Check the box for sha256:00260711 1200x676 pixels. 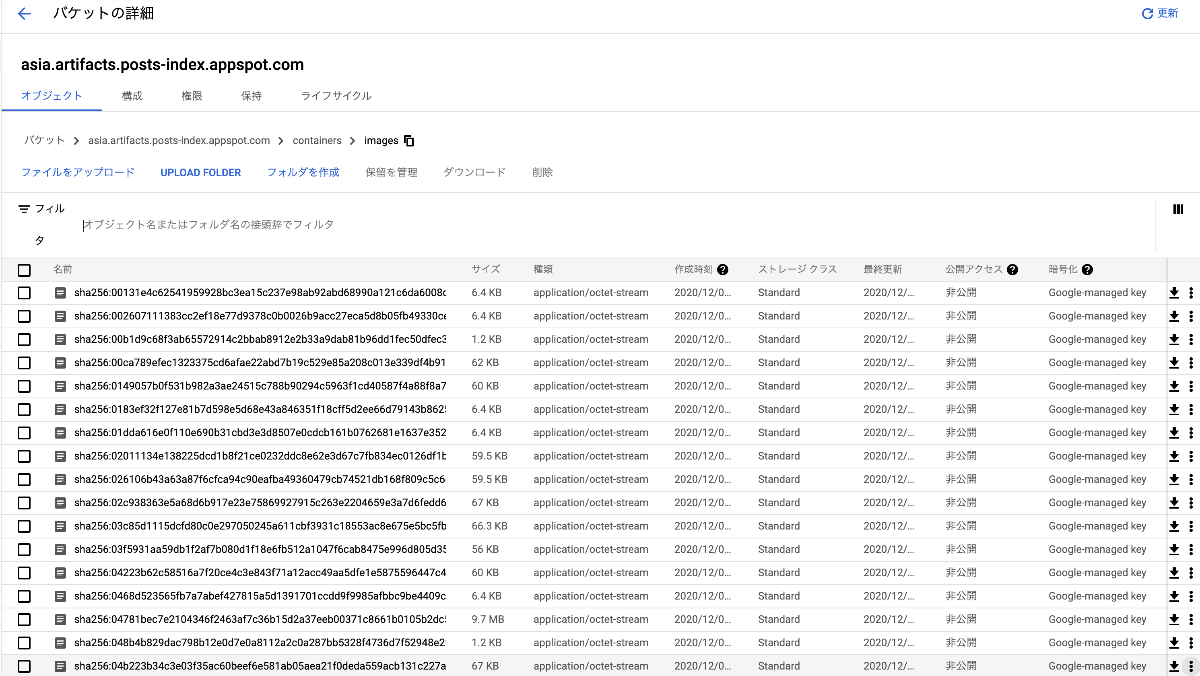[25, 316]
